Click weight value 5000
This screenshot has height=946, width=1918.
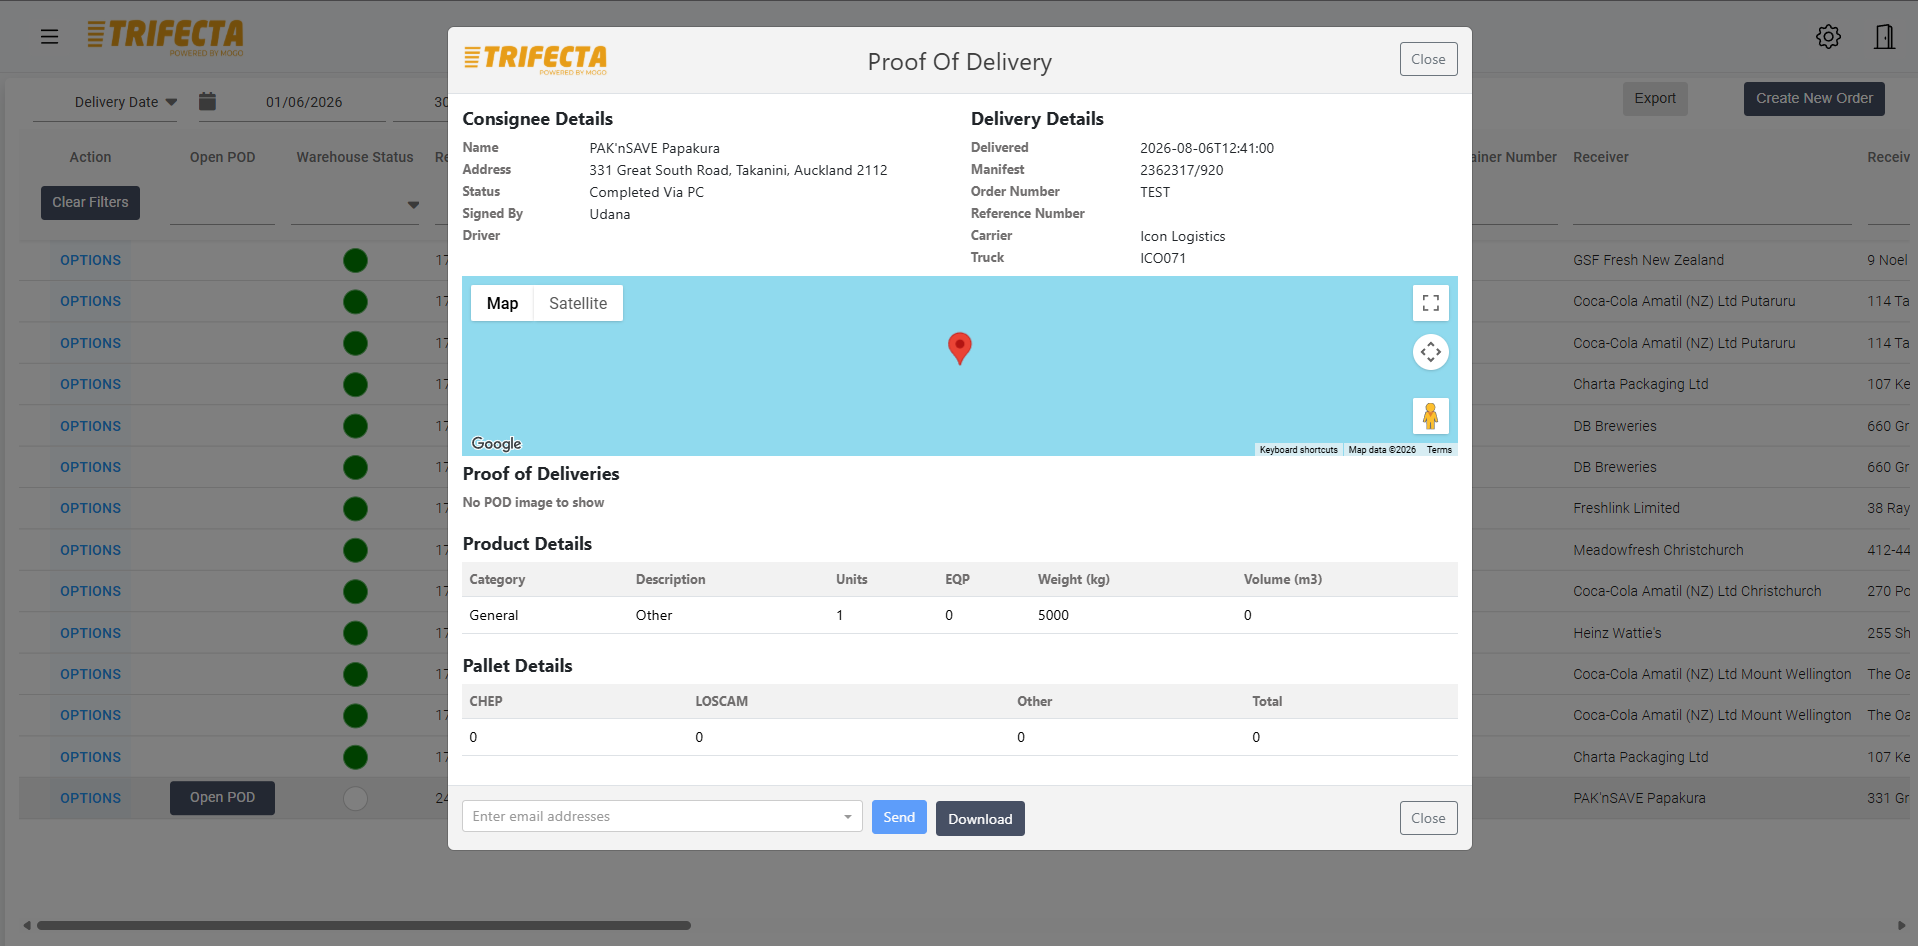pos(1053,615)
